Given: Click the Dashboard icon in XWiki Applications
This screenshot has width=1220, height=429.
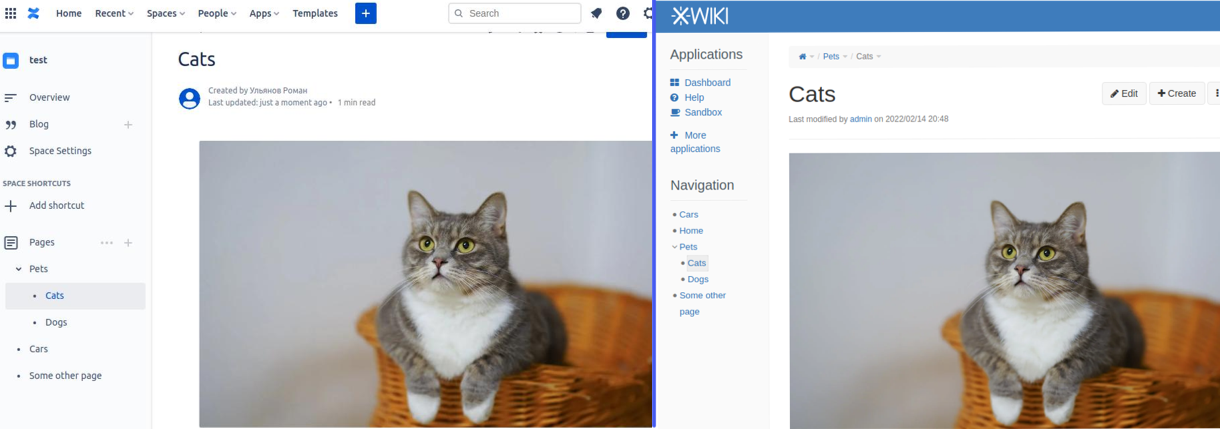Looking at the screenshot, I should pos(675,82).
